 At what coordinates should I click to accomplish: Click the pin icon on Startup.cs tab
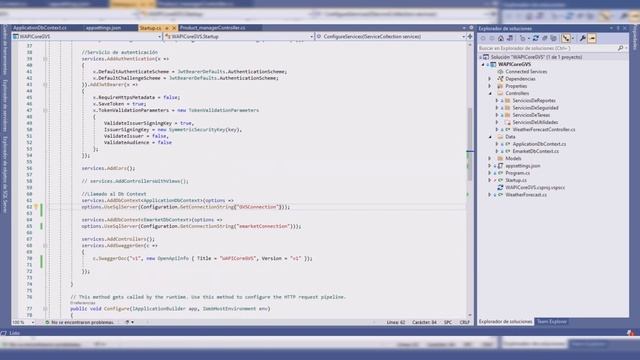tap(167, 28)
